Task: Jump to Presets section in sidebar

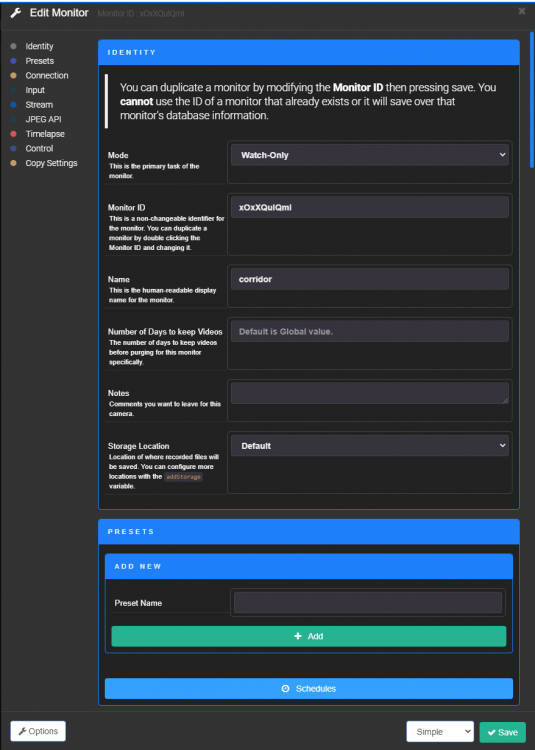Action: [40, 61]
